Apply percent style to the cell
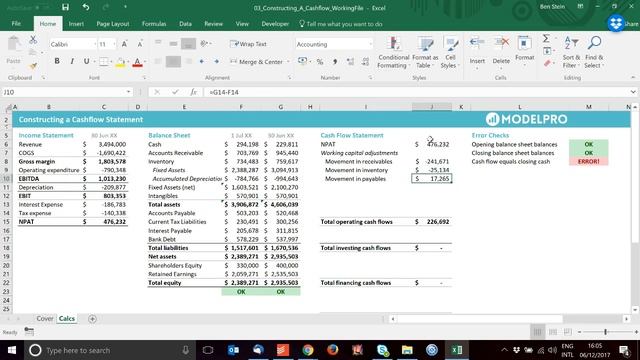The height and width of the screenshot is (360, 640). pyautogui.click(x=320, y=62)
